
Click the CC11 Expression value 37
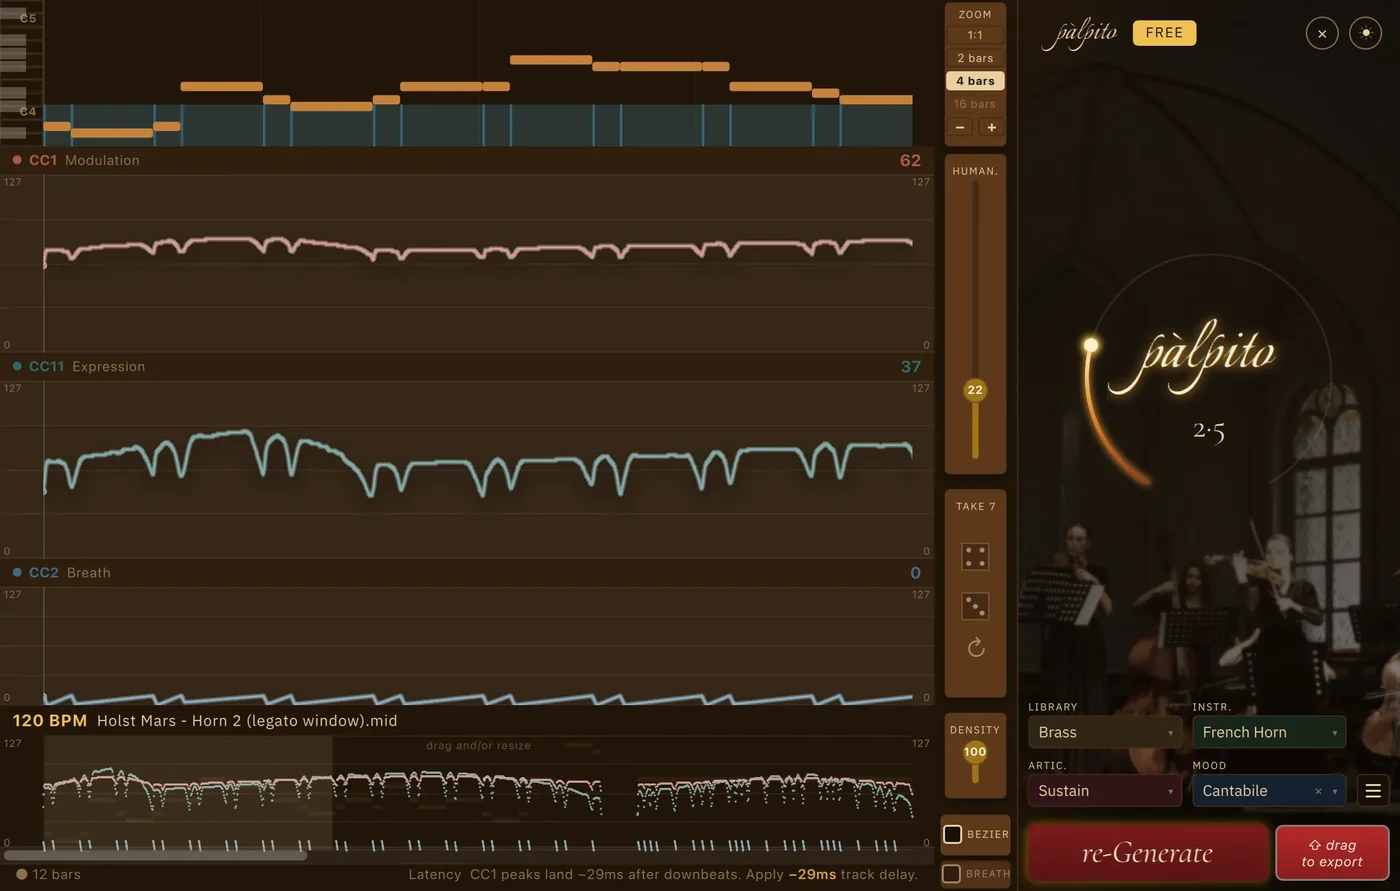tap(910, 366)
